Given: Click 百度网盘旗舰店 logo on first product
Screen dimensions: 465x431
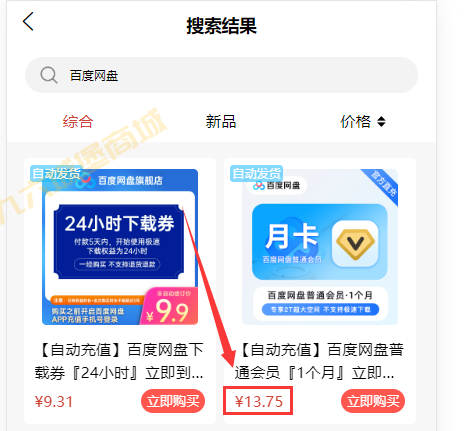Looking at the screenshot, I should tap(121, 181).
